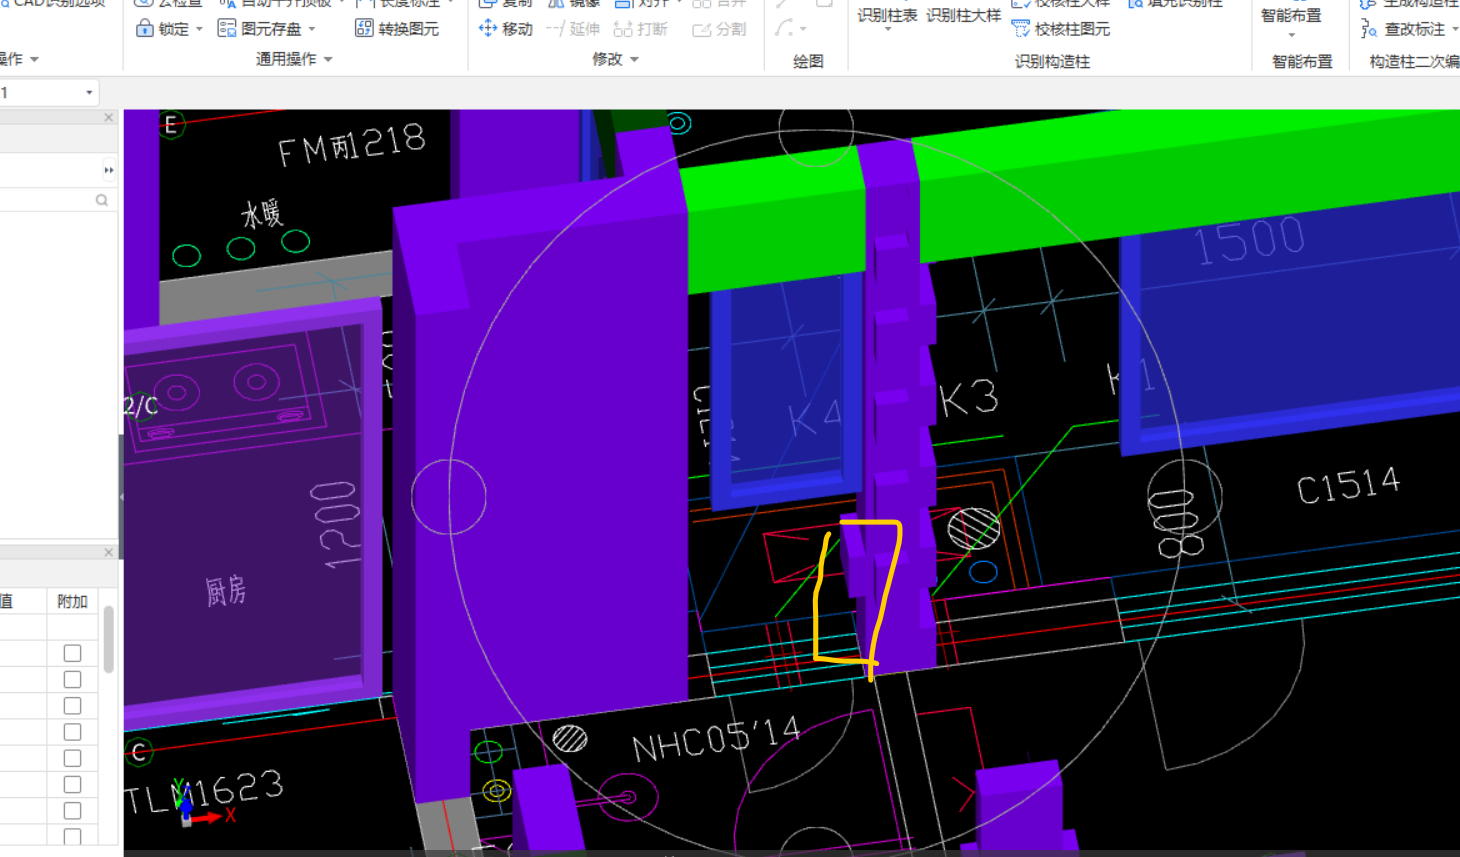Image resolution: width=1460 pixels, height=857 pixels.
Task: Select the 移动 move tool icon
Action: (488, 28)
